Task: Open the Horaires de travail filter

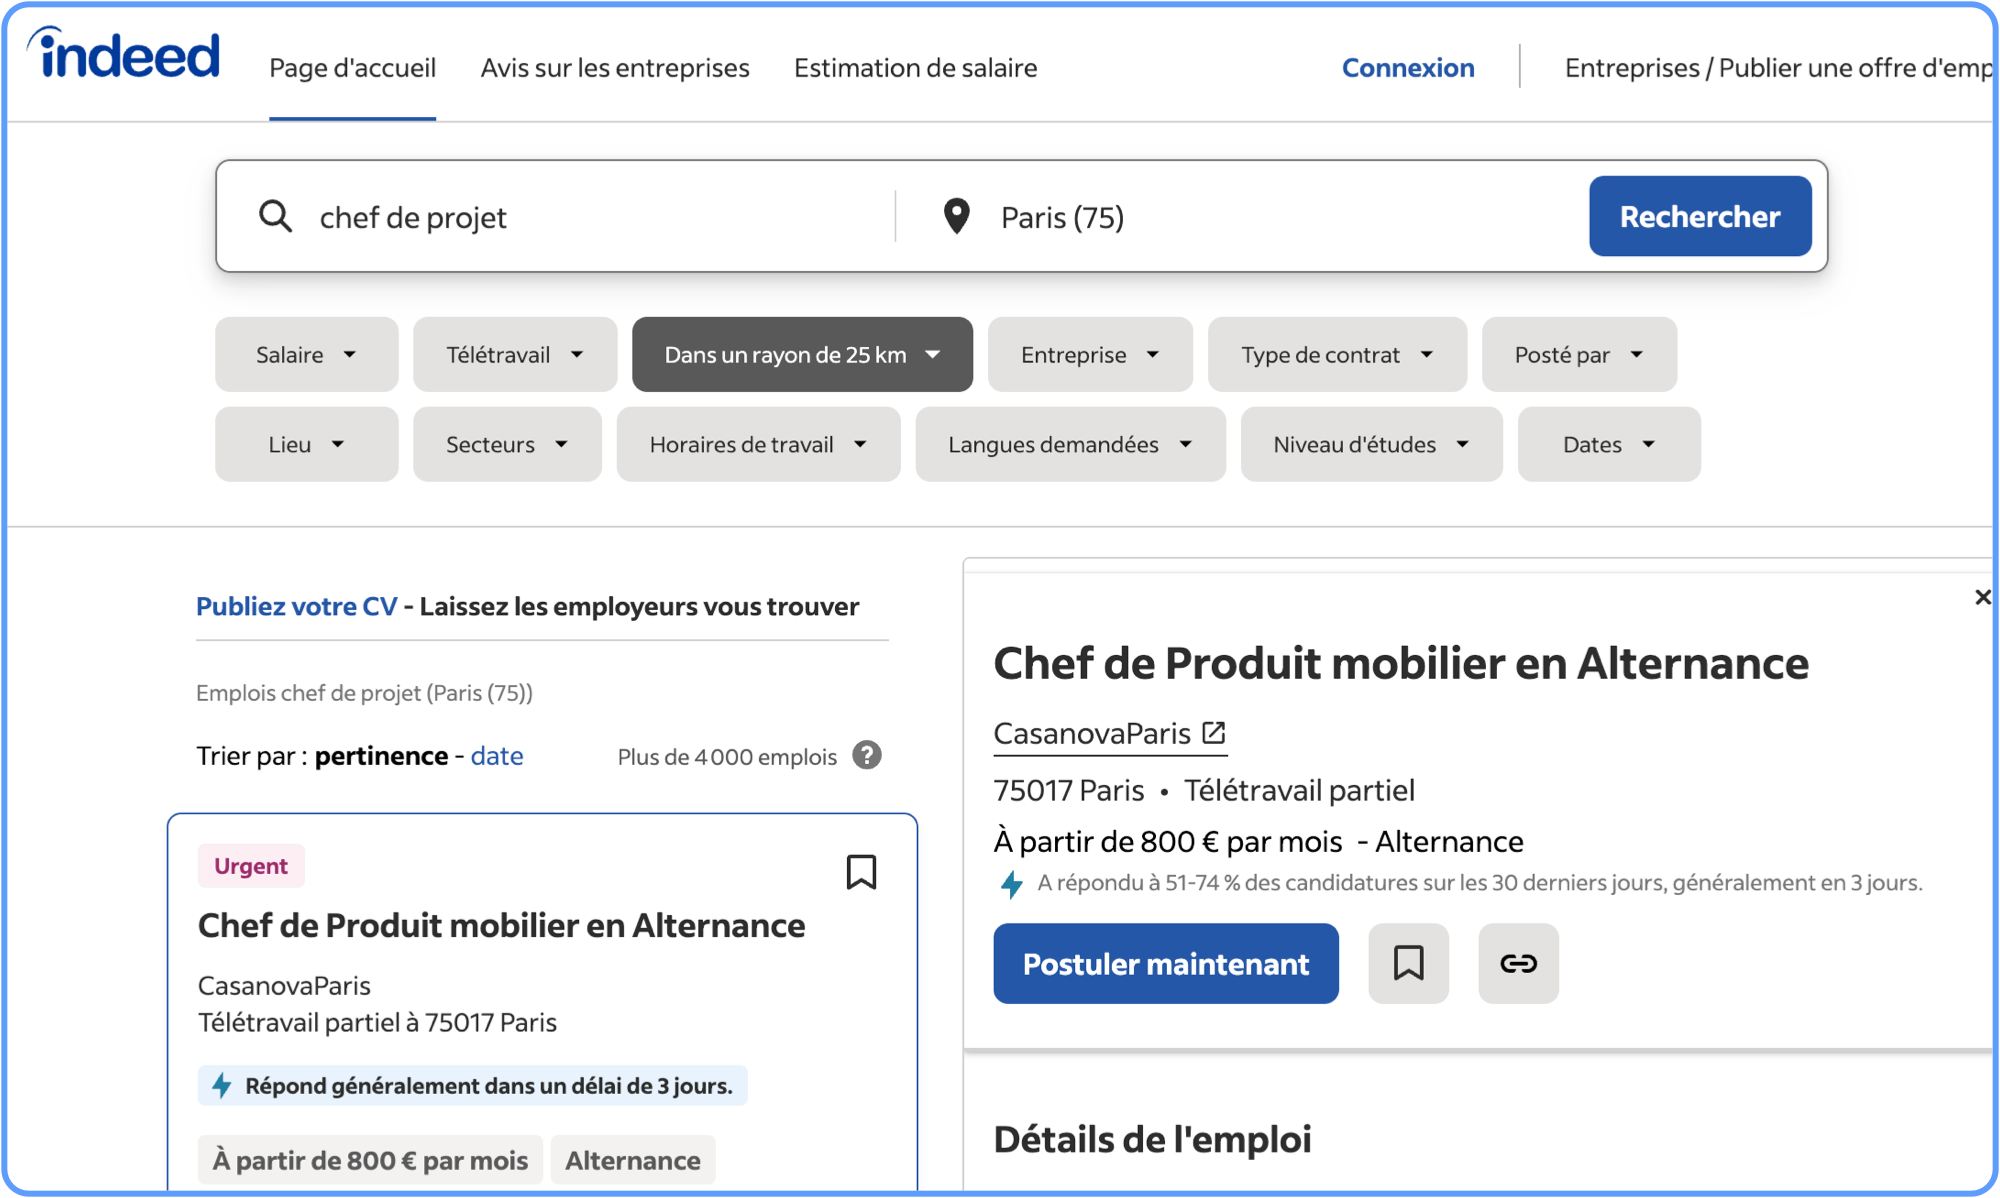Action: click(758, 444)
